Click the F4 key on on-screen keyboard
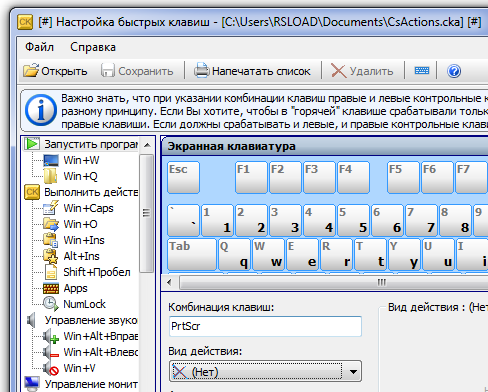This screenshot has height=392, width=488. click(353, 177)
